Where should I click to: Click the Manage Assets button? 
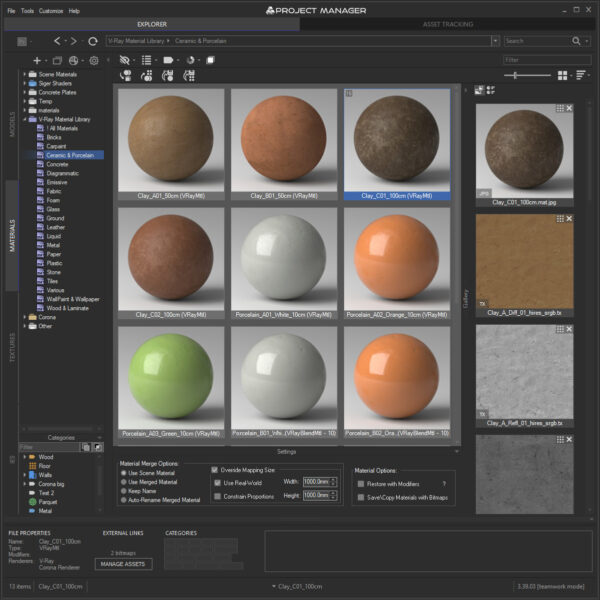123,564
